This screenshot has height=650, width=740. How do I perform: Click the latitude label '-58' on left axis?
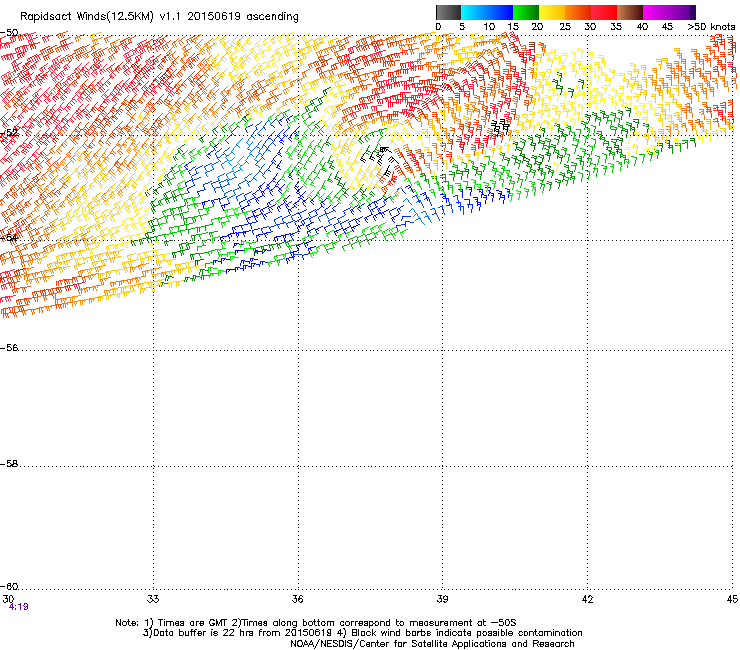pyautogui.click(x=9, y=464)
